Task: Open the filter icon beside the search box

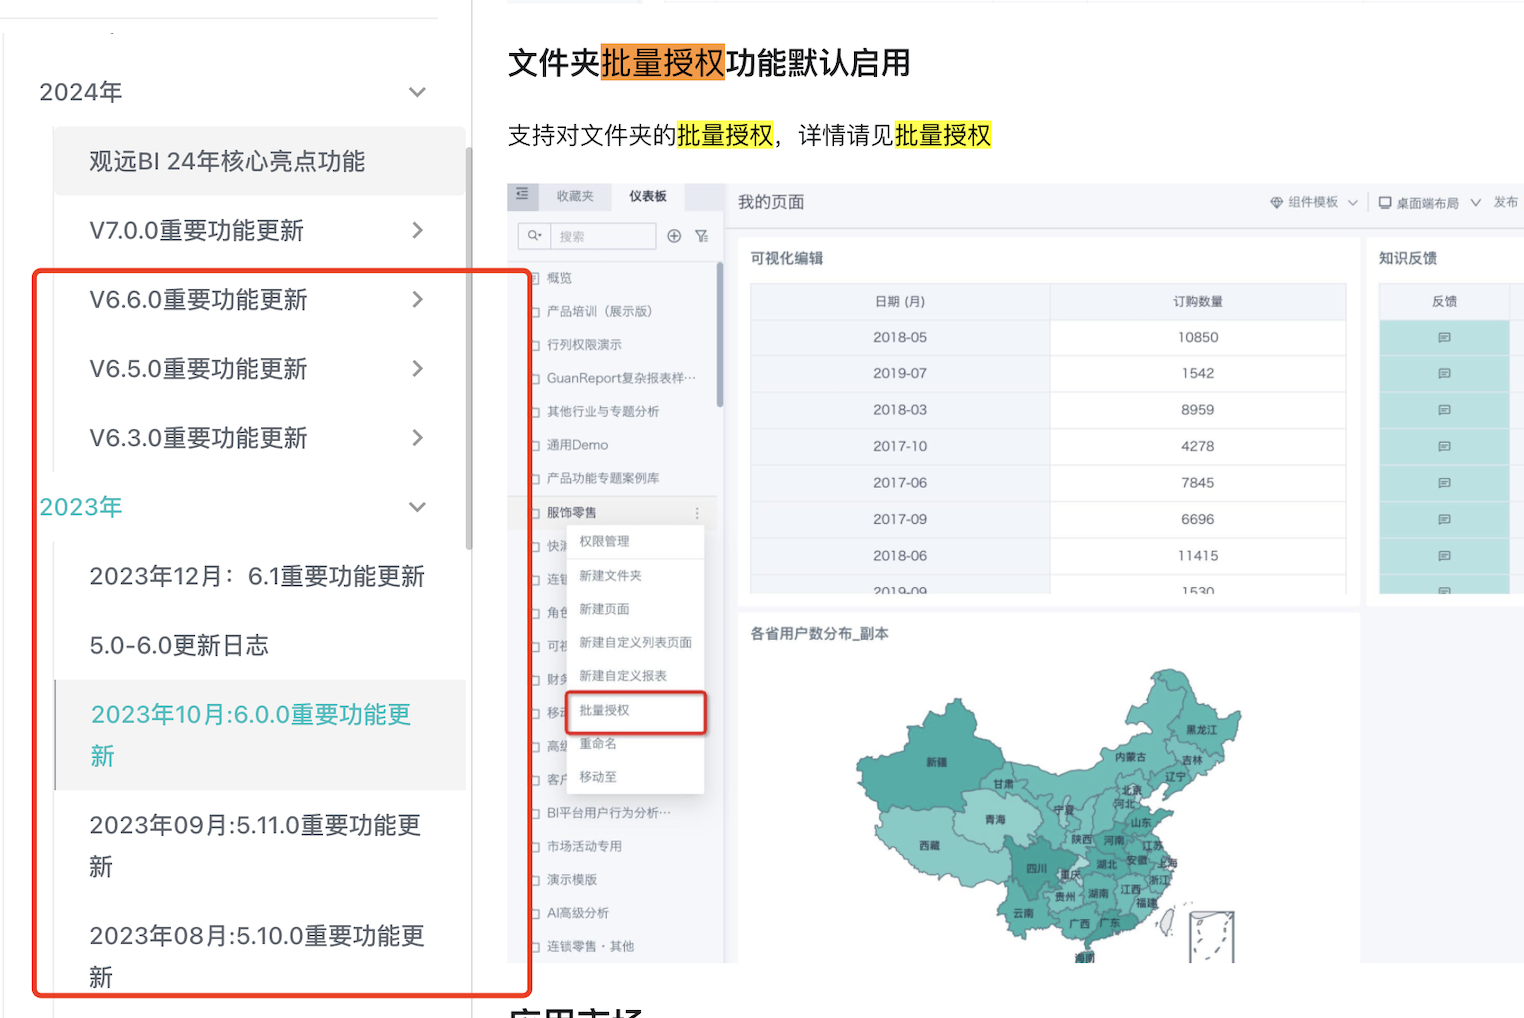Action: [x=703, y=236]
